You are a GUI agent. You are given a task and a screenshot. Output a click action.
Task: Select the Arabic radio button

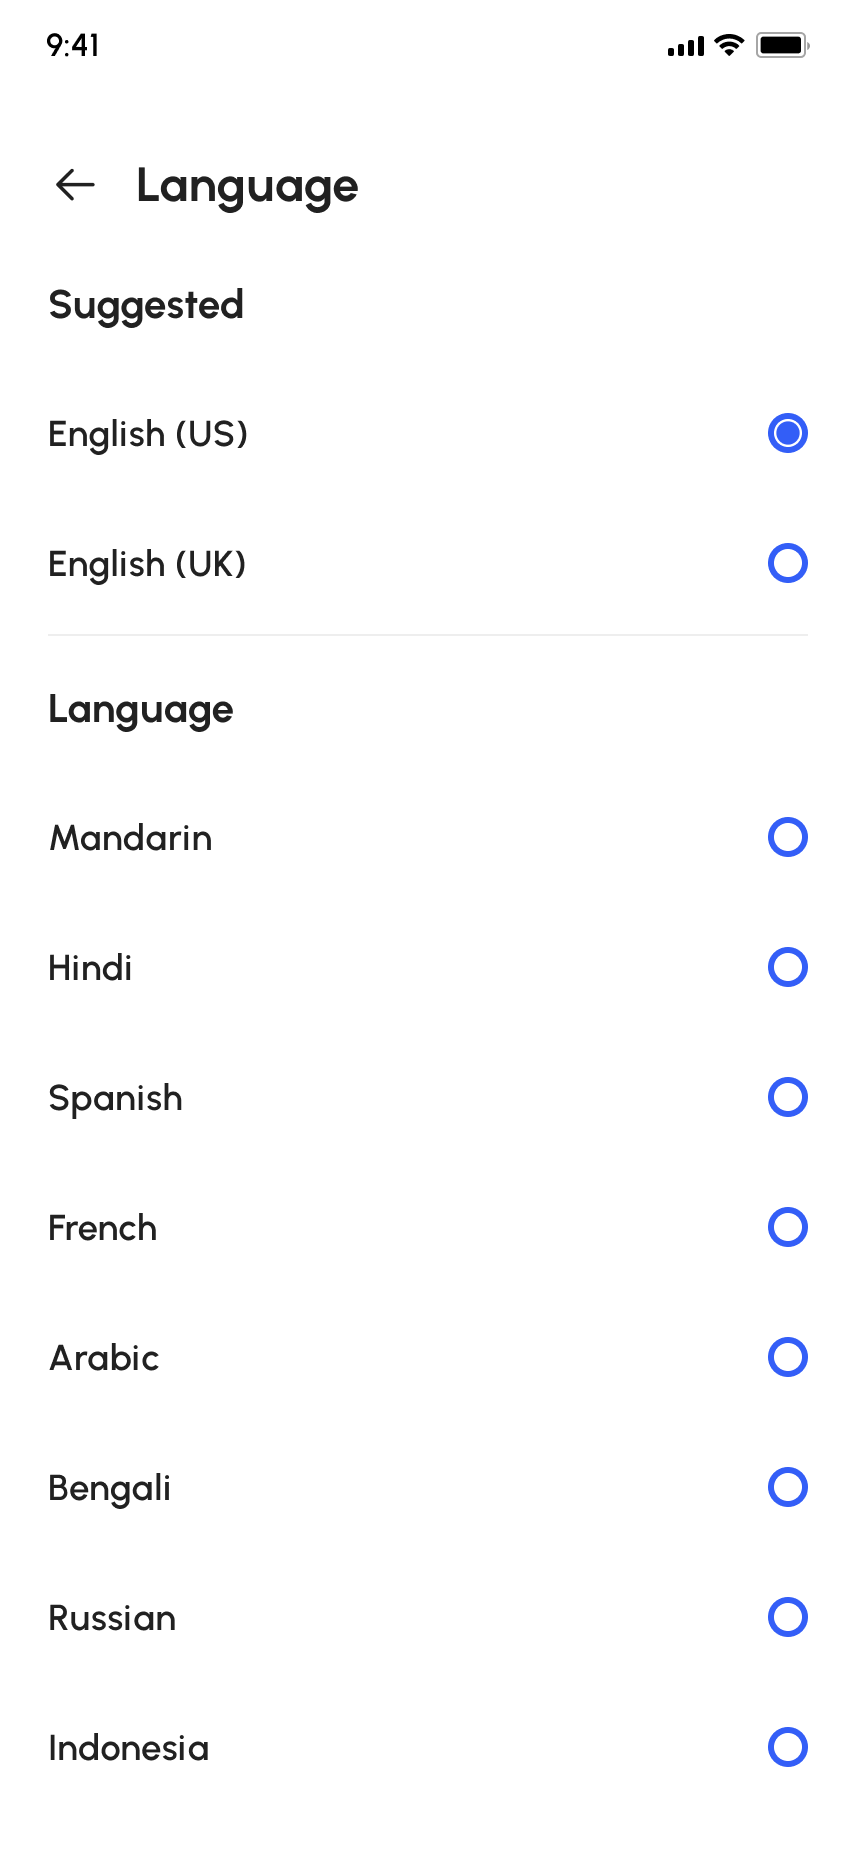pyautogui.click(x=788, y=1357)
